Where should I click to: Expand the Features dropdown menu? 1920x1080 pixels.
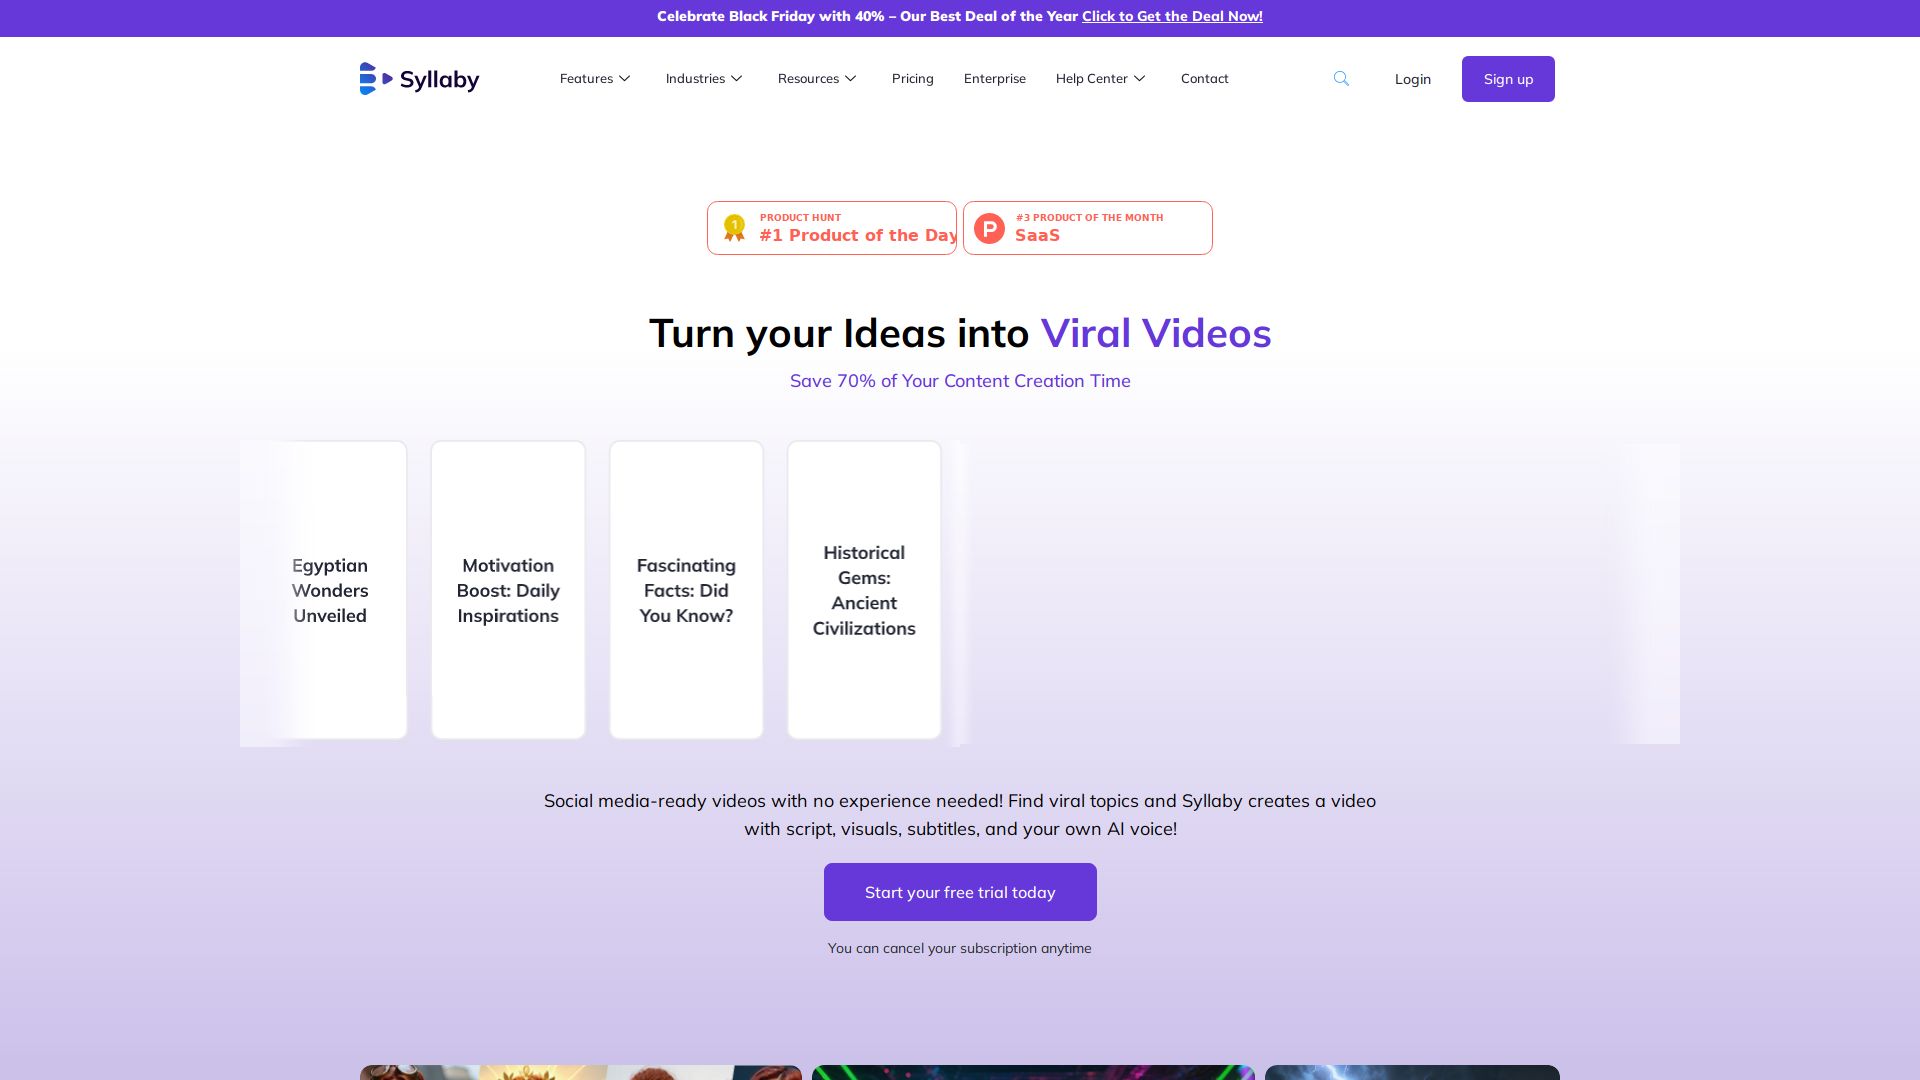pos(595,78)
